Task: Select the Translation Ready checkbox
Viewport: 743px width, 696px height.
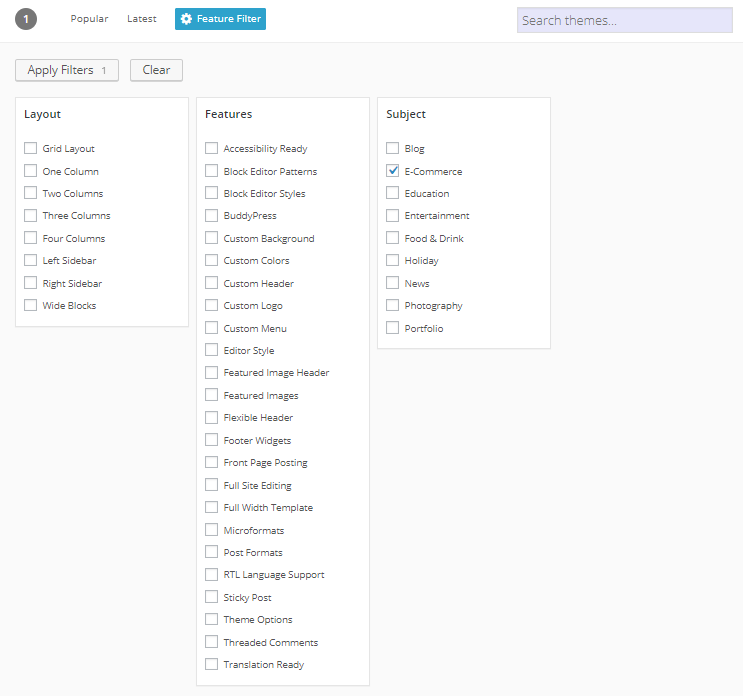Action: pyautogui.click(x=212, y=664)
